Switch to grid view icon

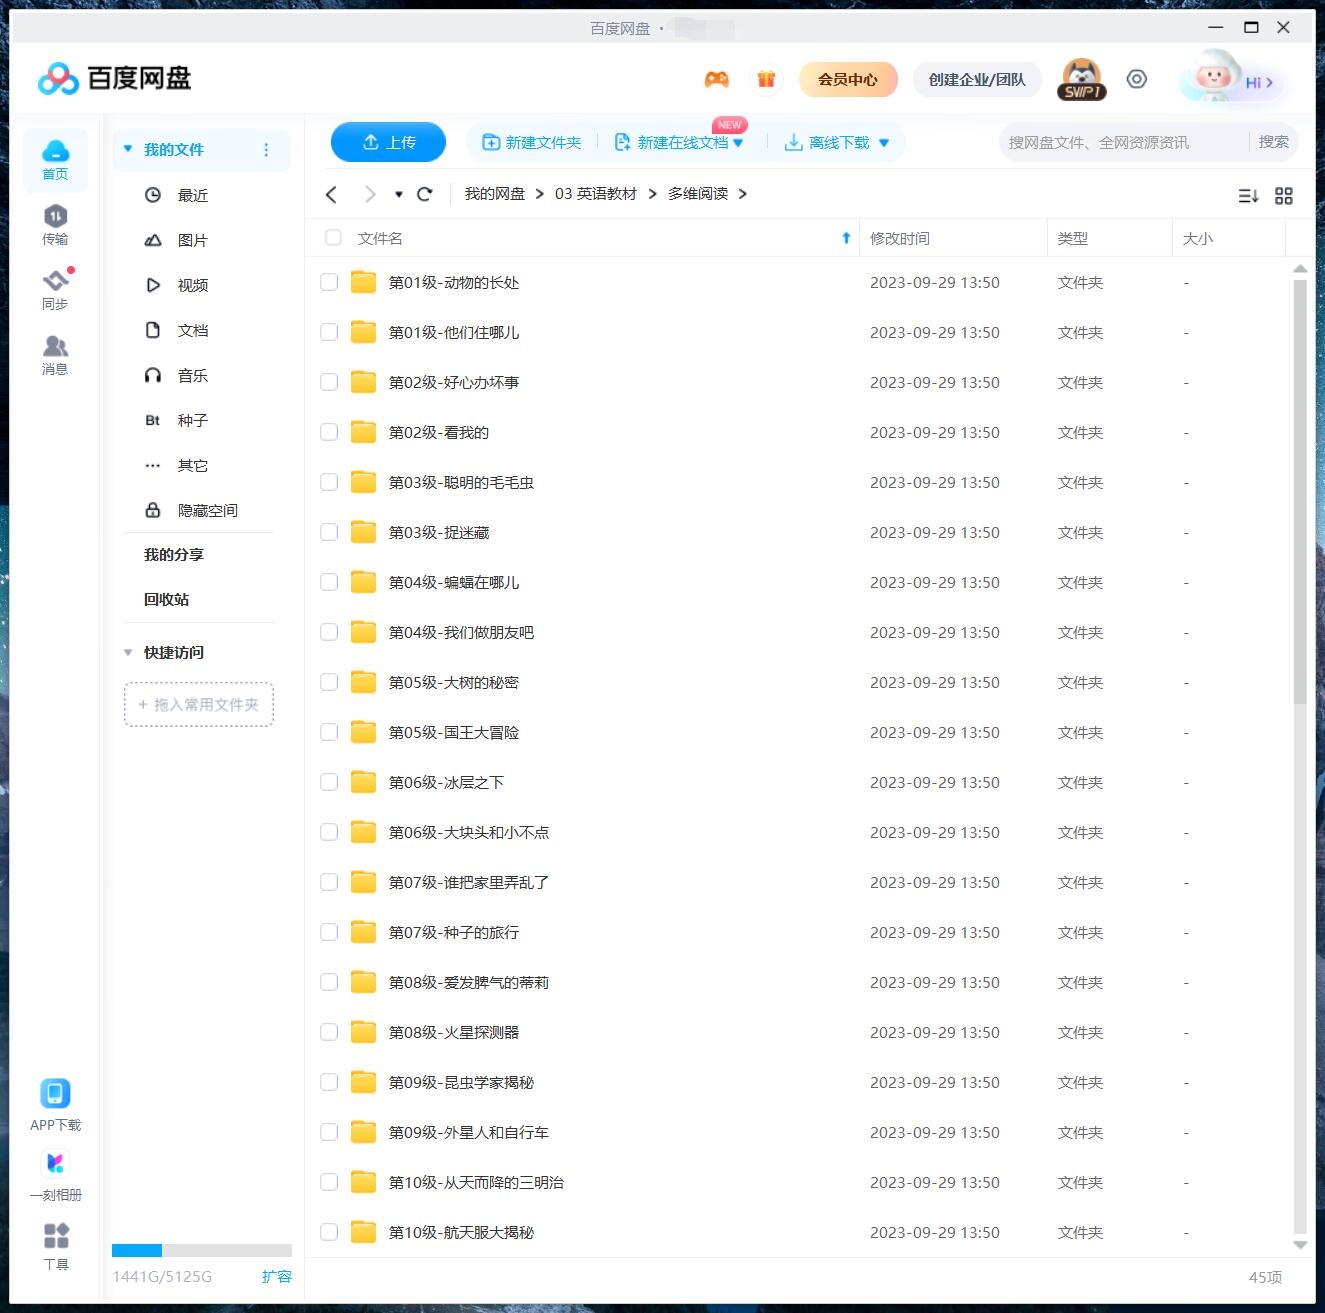(x=1284, y=196)
